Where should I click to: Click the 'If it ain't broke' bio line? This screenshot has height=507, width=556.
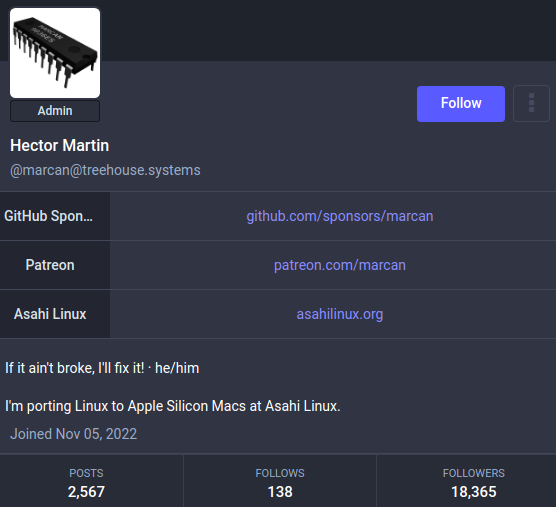click(x=102, y=368)
